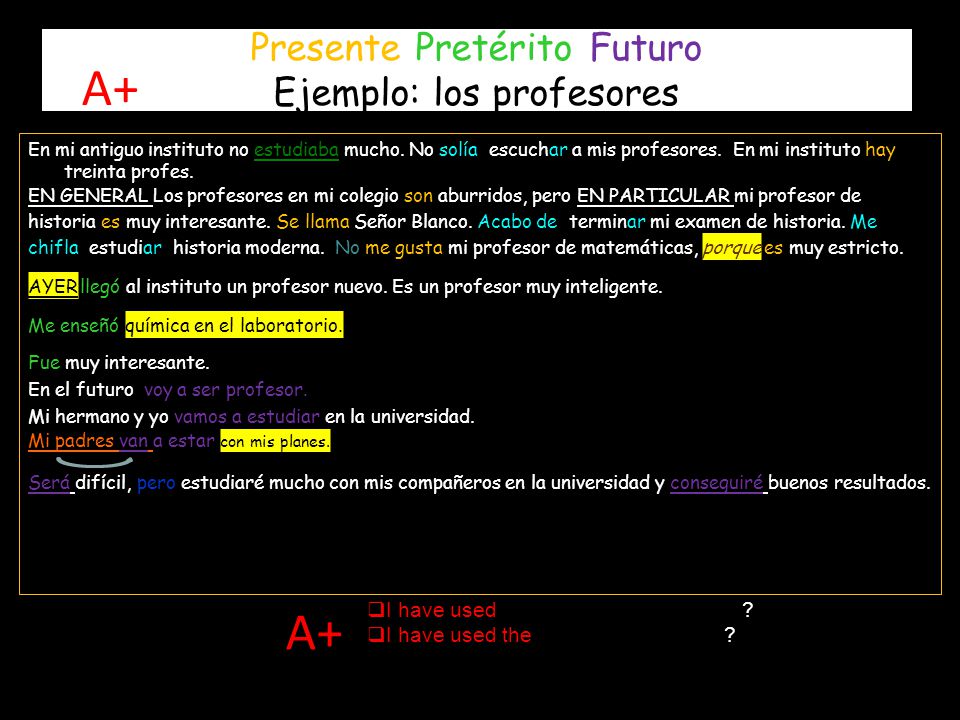The image size is (960, 720).
Task: Select the purple phrase 'vamos a estudiar'
Action: coord(247,417)
